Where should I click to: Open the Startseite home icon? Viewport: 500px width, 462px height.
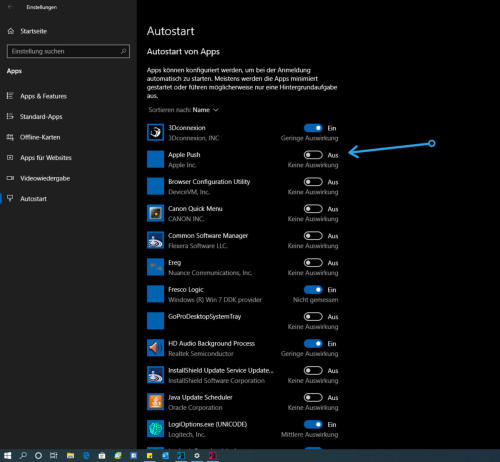[11, 31]
